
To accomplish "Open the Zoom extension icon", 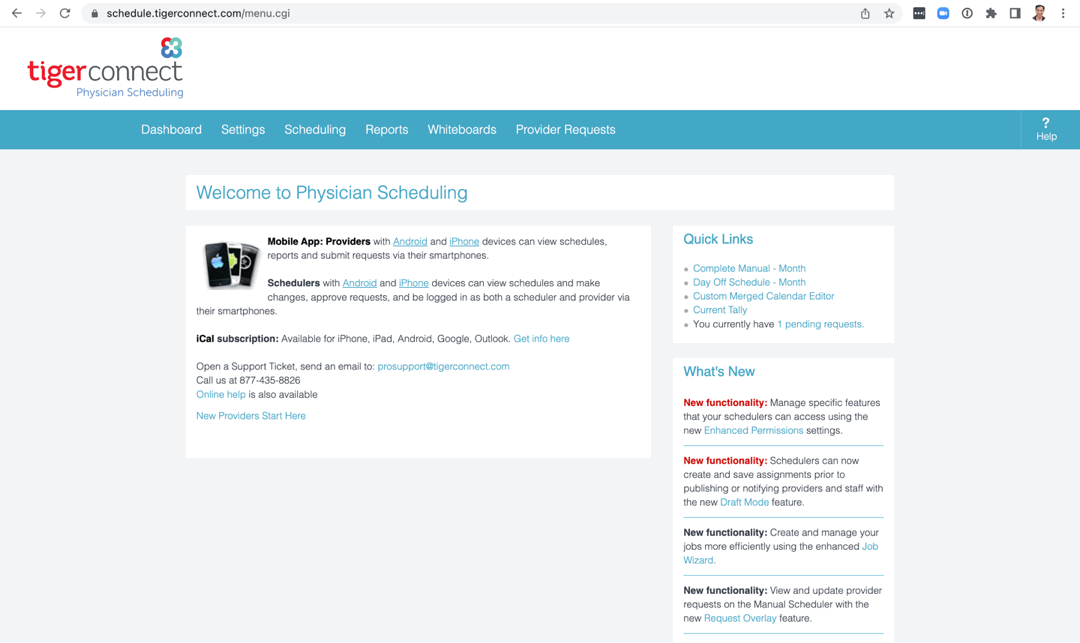I will (943, 13).
